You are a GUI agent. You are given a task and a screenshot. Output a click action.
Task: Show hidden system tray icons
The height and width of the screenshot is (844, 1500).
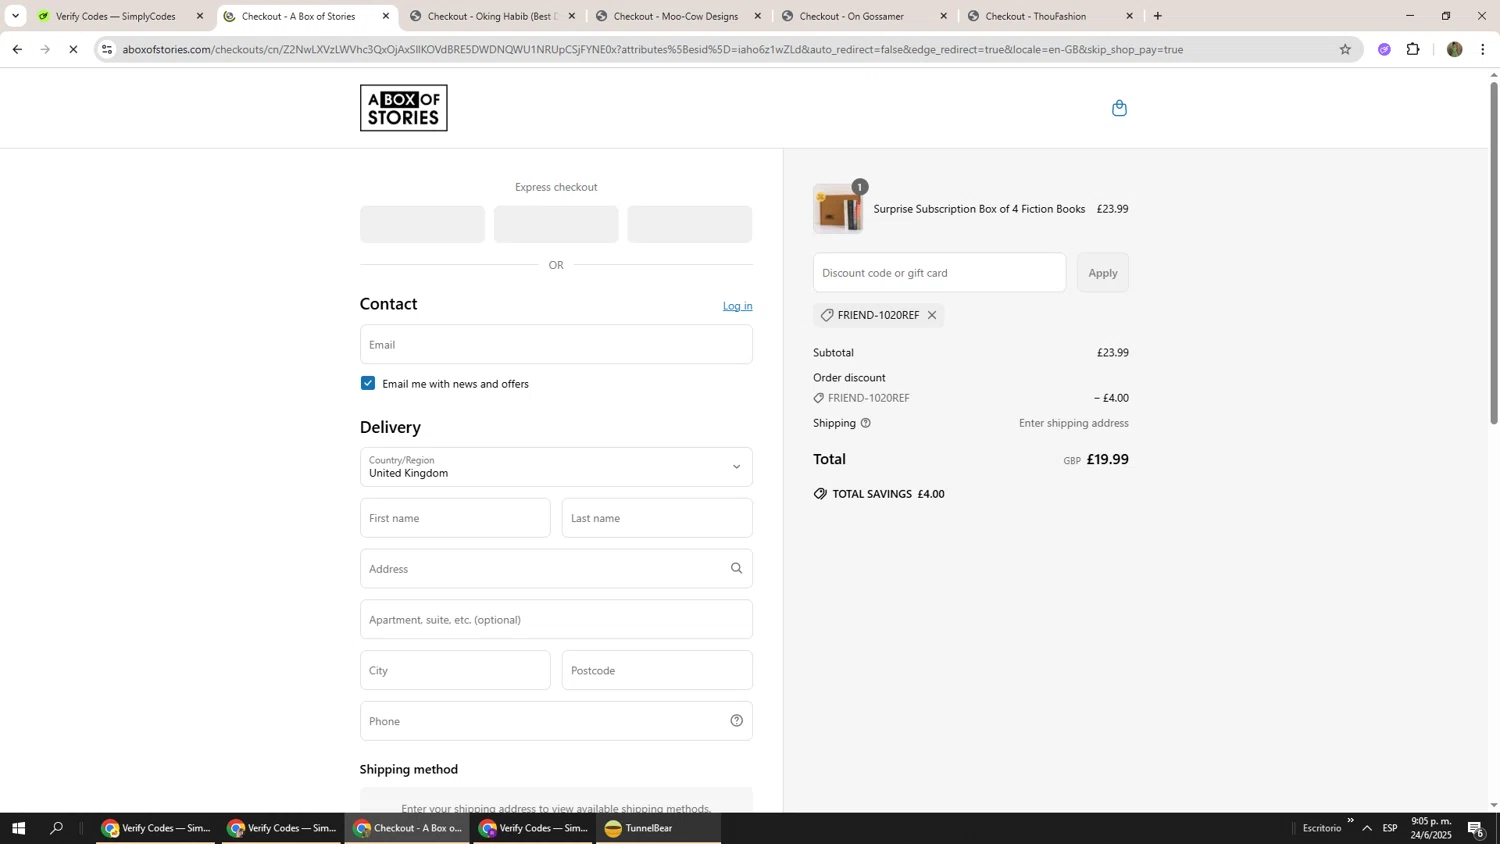click(1367, 828)
